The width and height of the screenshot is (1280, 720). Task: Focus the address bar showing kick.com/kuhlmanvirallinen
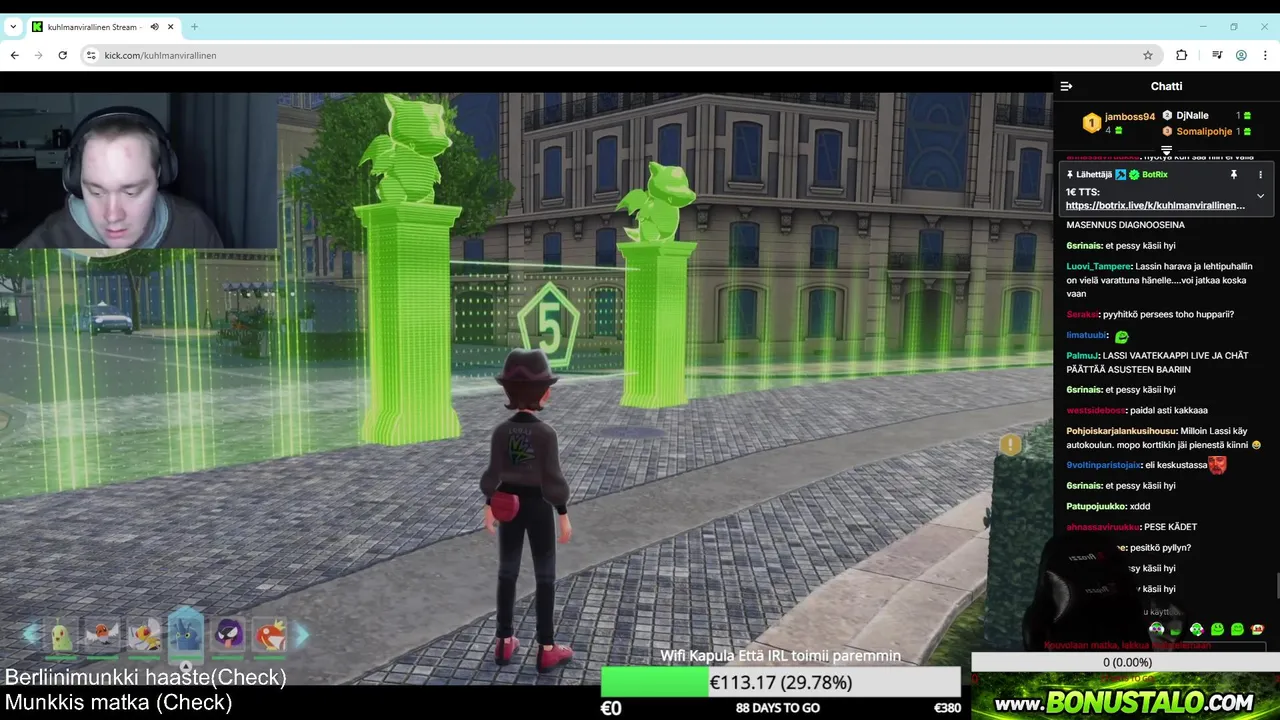pyautogui.click(x=620, y=55)
